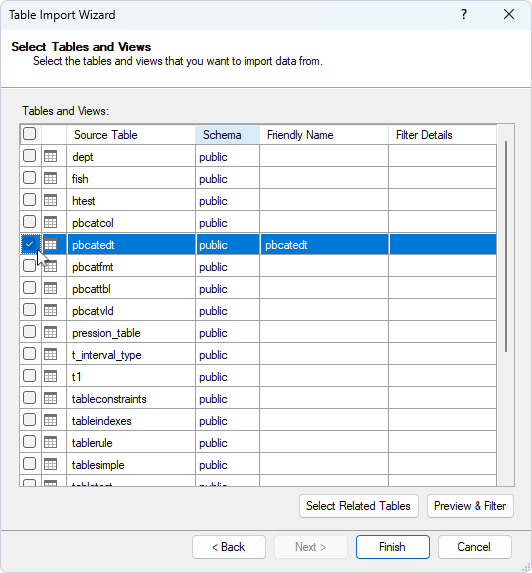532x573 pixels.
Task: Click the Filter Details column header
Action: click(442, 135)
